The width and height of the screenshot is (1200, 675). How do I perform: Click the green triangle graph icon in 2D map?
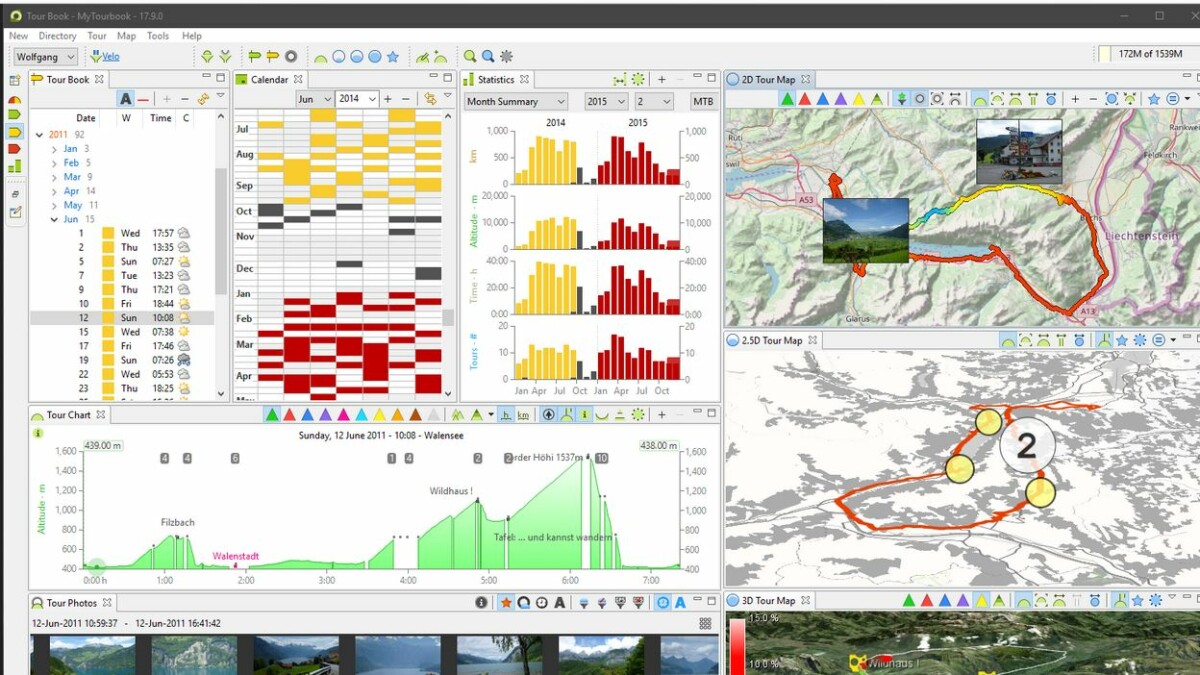coord(787,99)
